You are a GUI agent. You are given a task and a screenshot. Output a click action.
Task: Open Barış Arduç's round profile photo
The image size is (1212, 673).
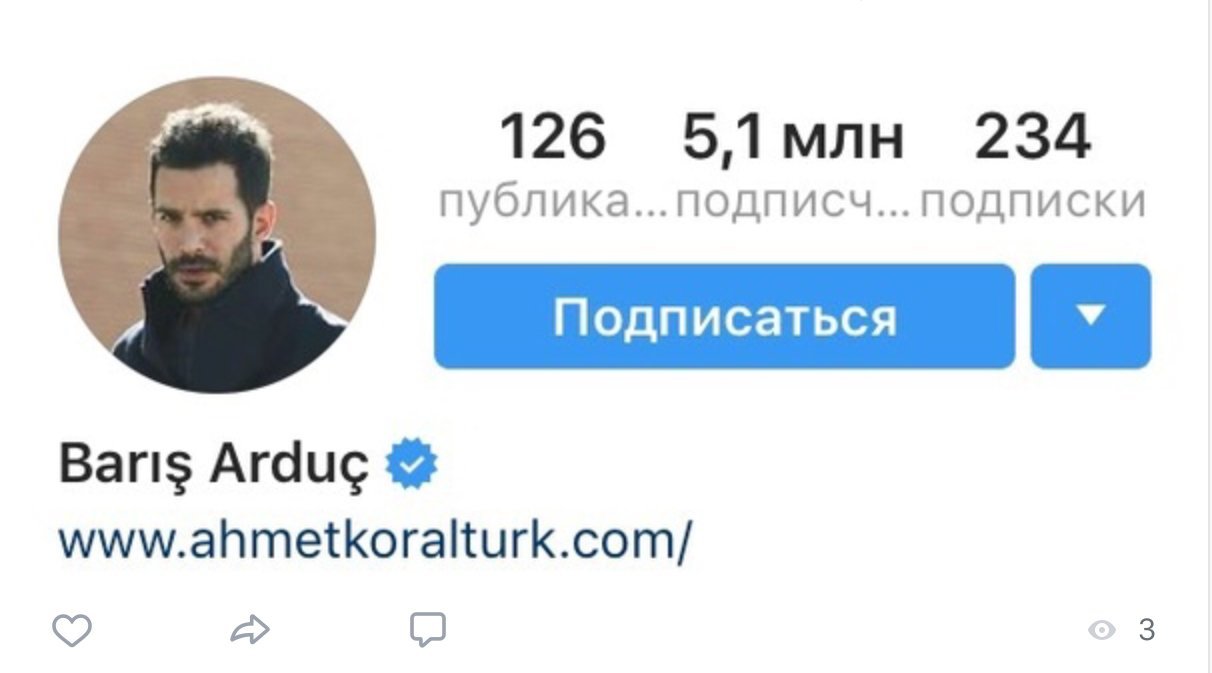click(217, 234)
